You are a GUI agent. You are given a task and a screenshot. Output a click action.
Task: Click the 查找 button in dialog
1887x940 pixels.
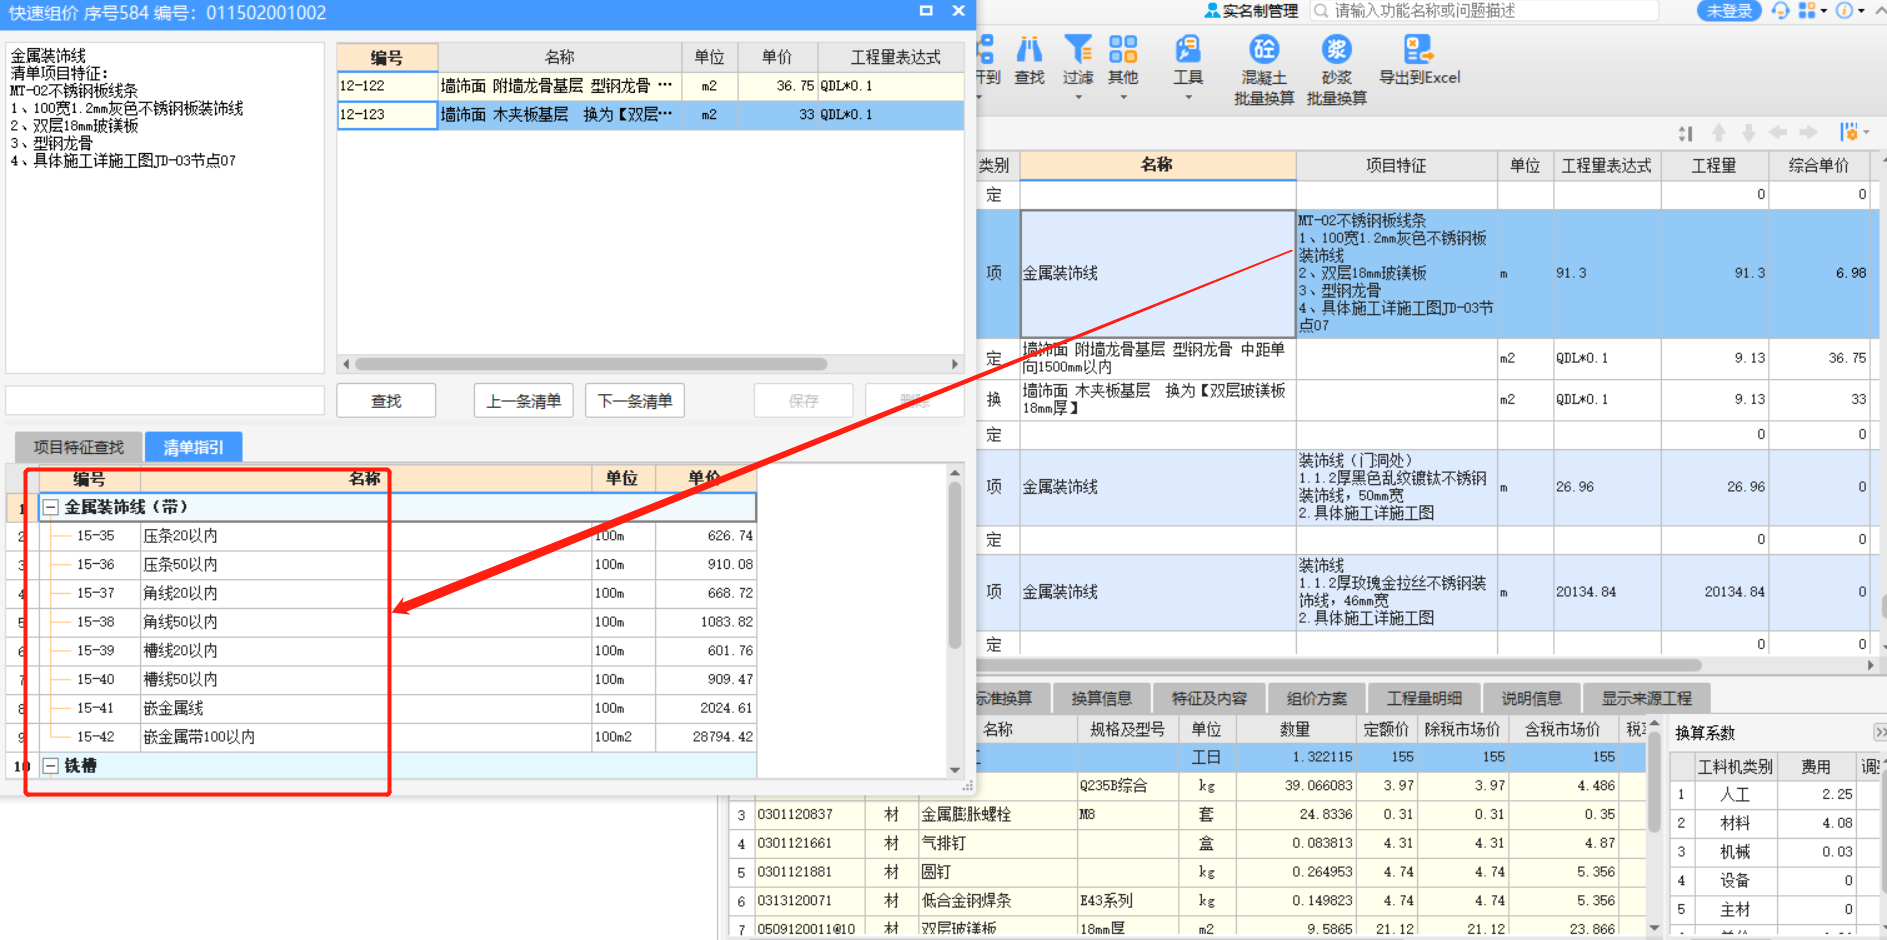point(386,401)
